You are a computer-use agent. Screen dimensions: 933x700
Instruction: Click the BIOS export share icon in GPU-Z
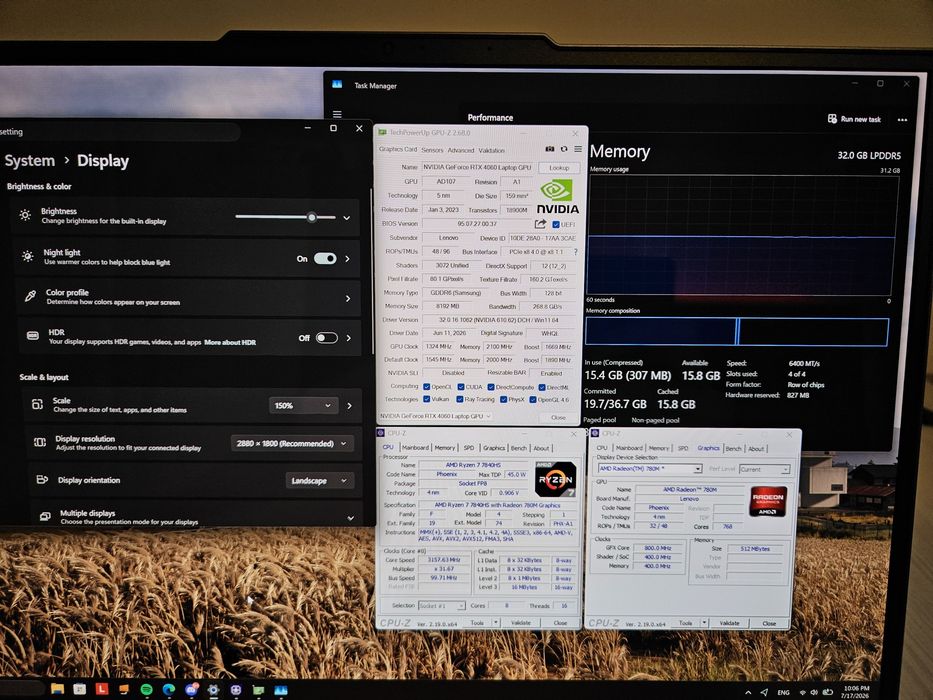[540, 224]
